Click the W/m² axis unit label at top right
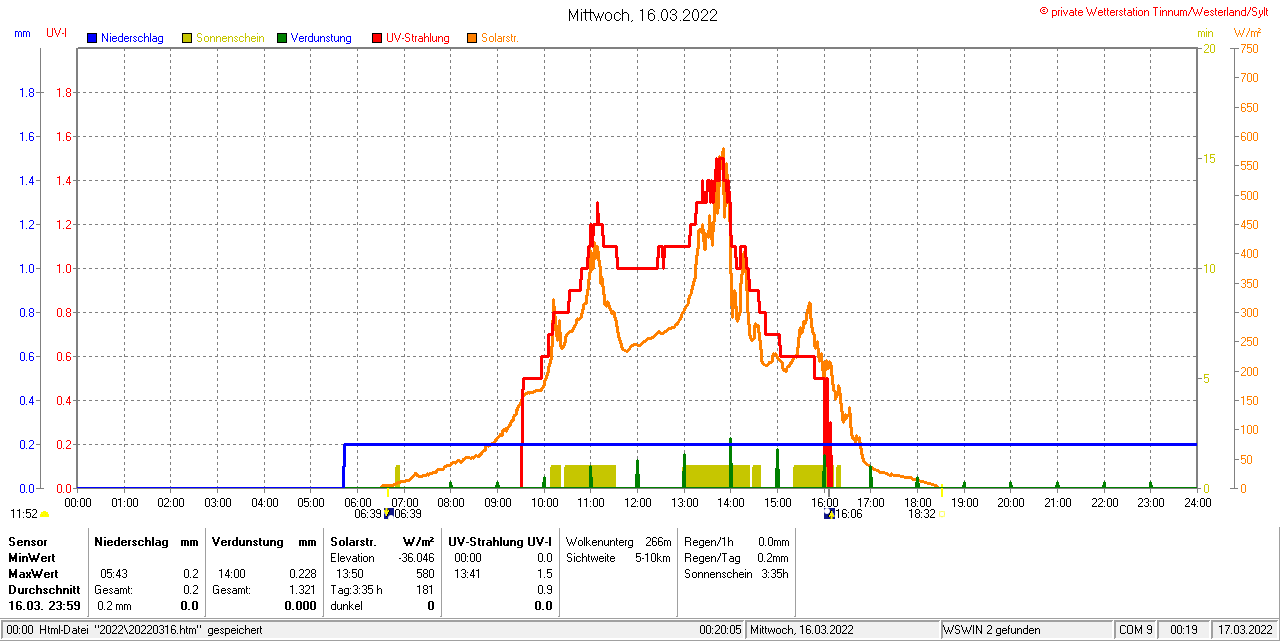This screenshot has width=1280, height=641. [1247, 33]
